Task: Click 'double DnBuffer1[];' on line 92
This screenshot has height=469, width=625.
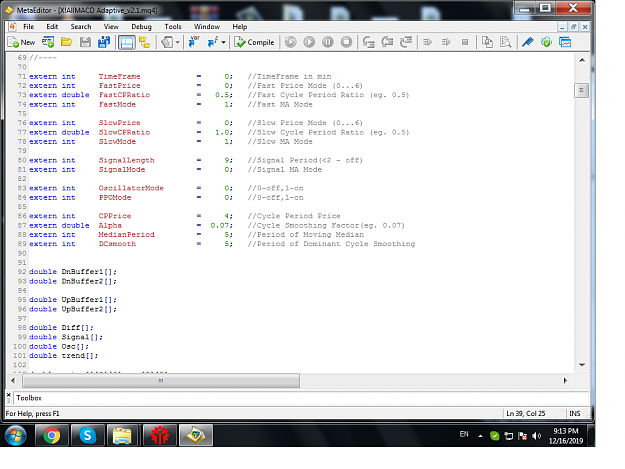Action: click(73, 272)
